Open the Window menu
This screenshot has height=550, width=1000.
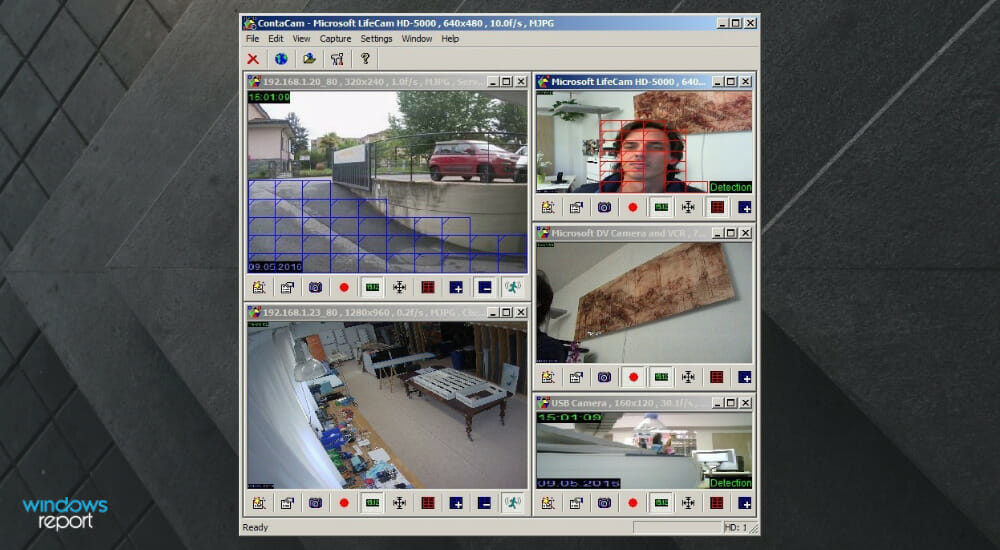coord(416,39)
